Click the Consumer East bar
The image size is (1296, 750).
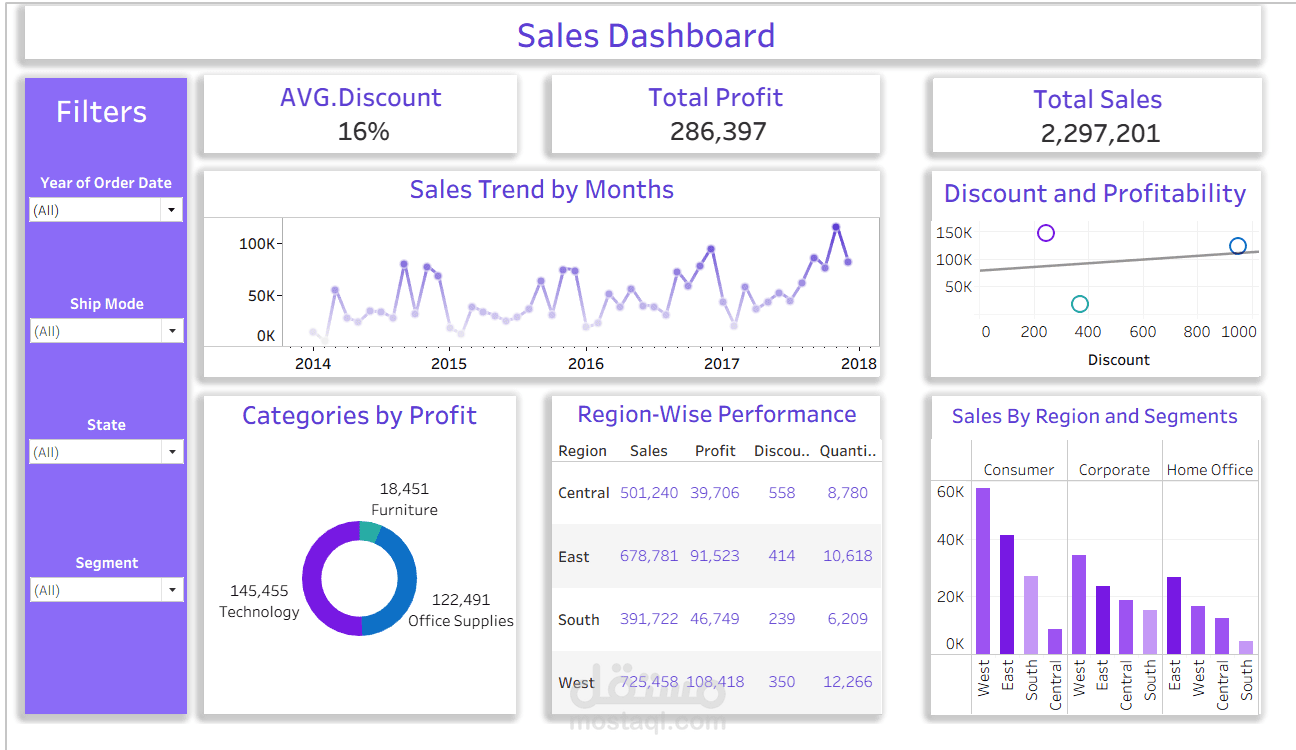pos(1007,594)
